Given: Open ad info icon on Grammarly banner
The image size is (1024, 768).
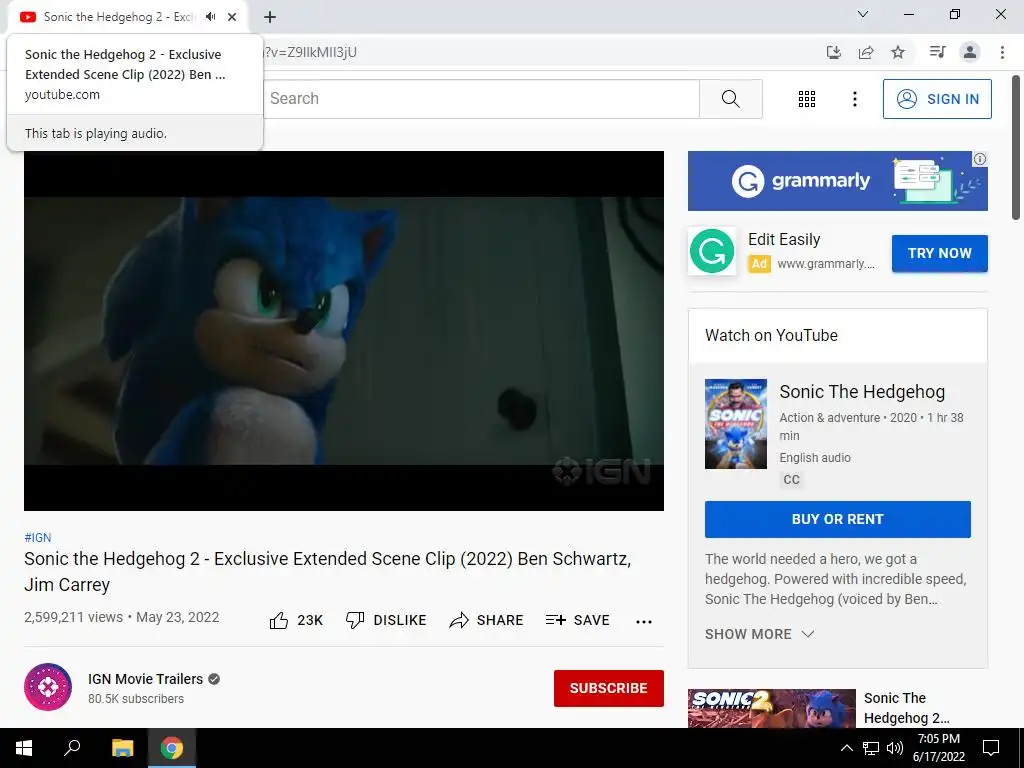Looking at the screenshot, I should pyautogui.click(x=979, y=159).
